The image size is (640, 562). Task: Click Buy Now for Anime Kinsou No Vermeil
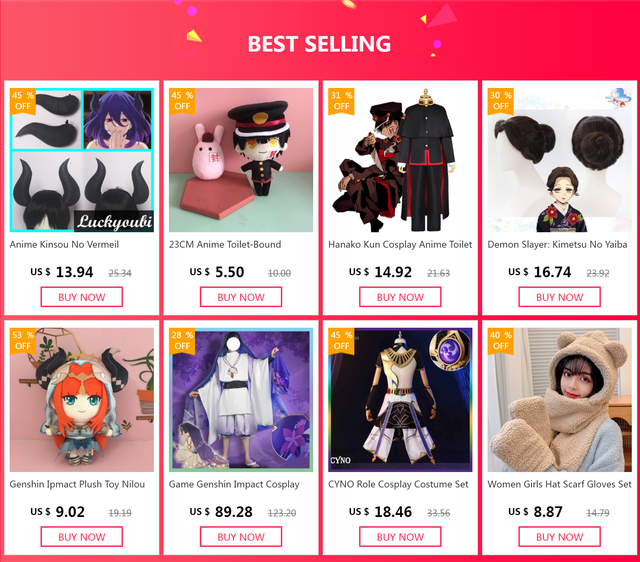(x=82, y=297)
